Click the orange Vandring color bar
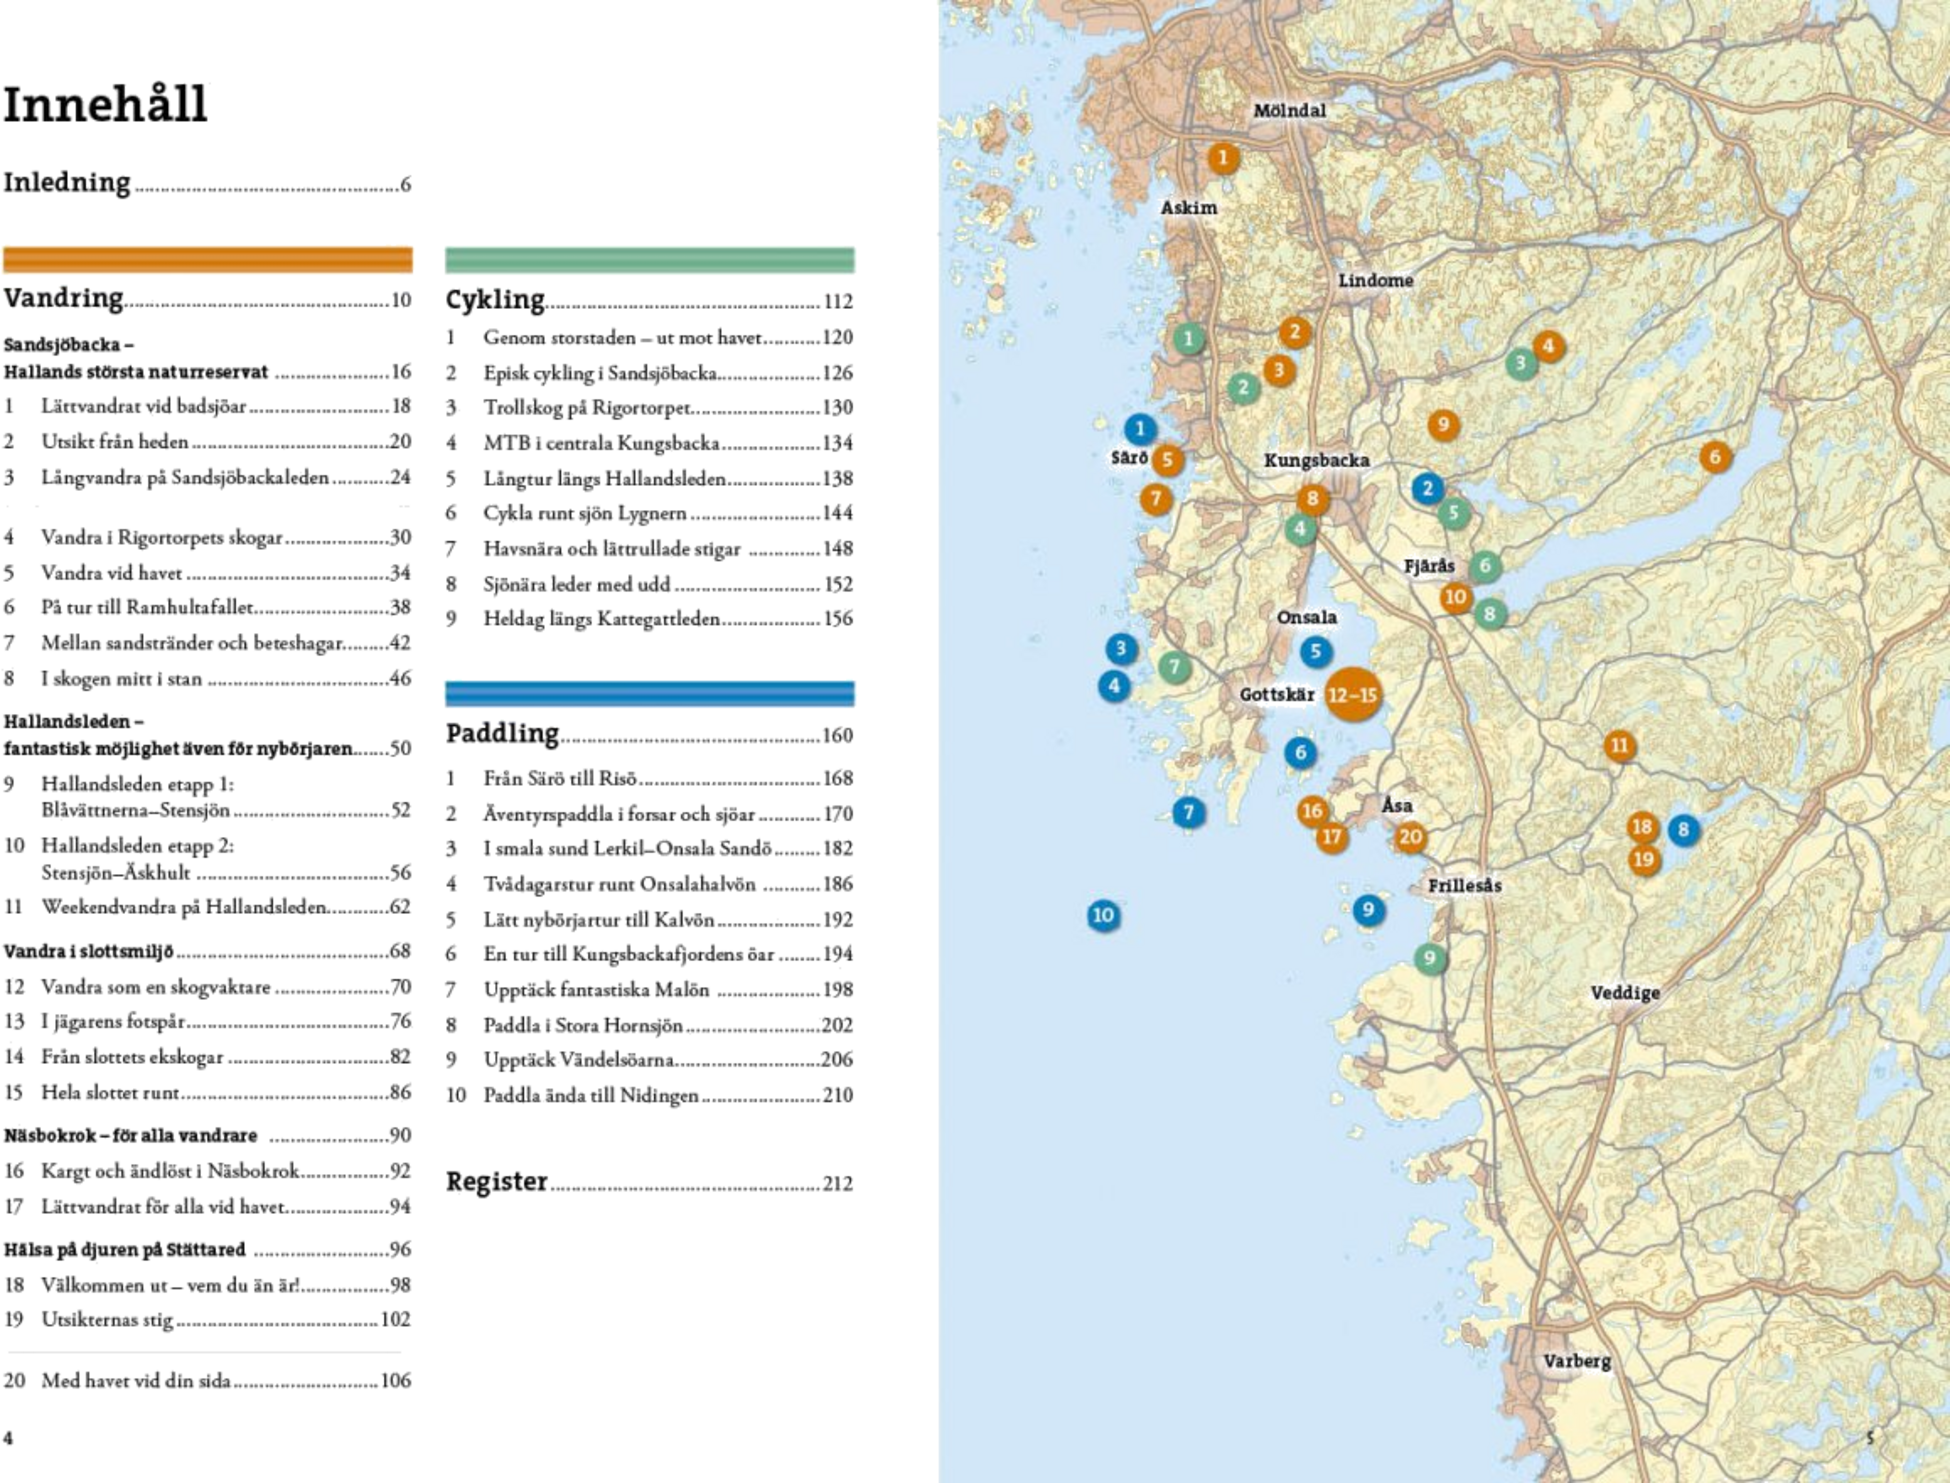This screenshot has height=1483, width=1950. coord(208,260)
